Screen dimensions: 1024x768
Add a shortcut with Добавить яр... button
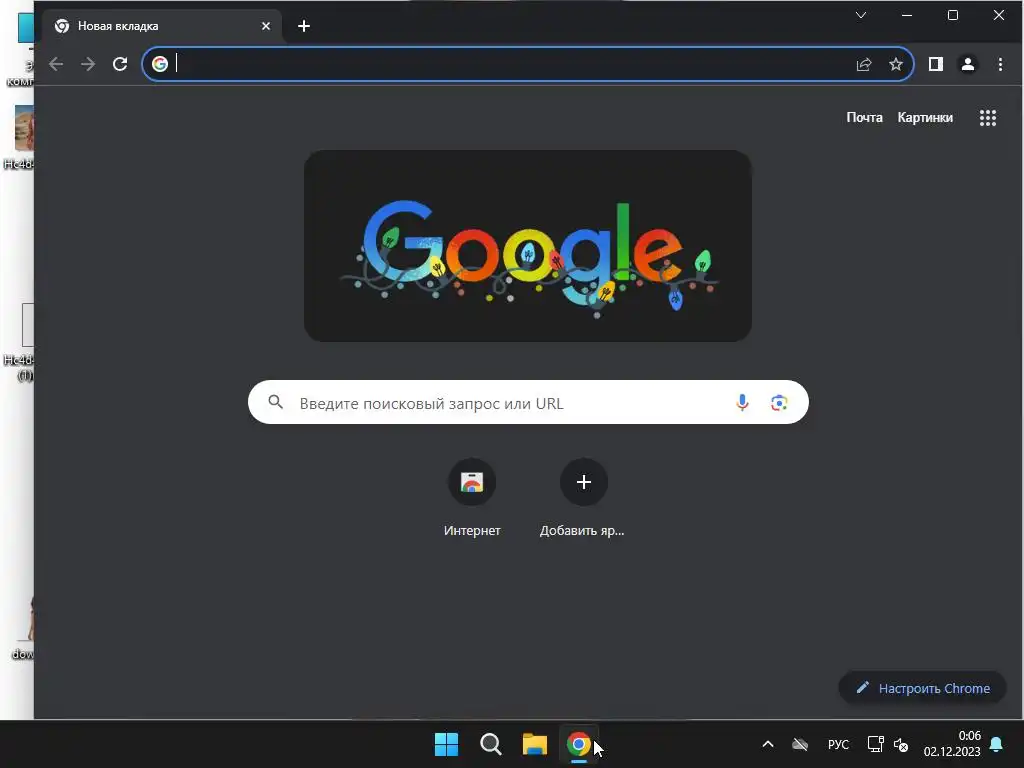click(x=583, y=499)
